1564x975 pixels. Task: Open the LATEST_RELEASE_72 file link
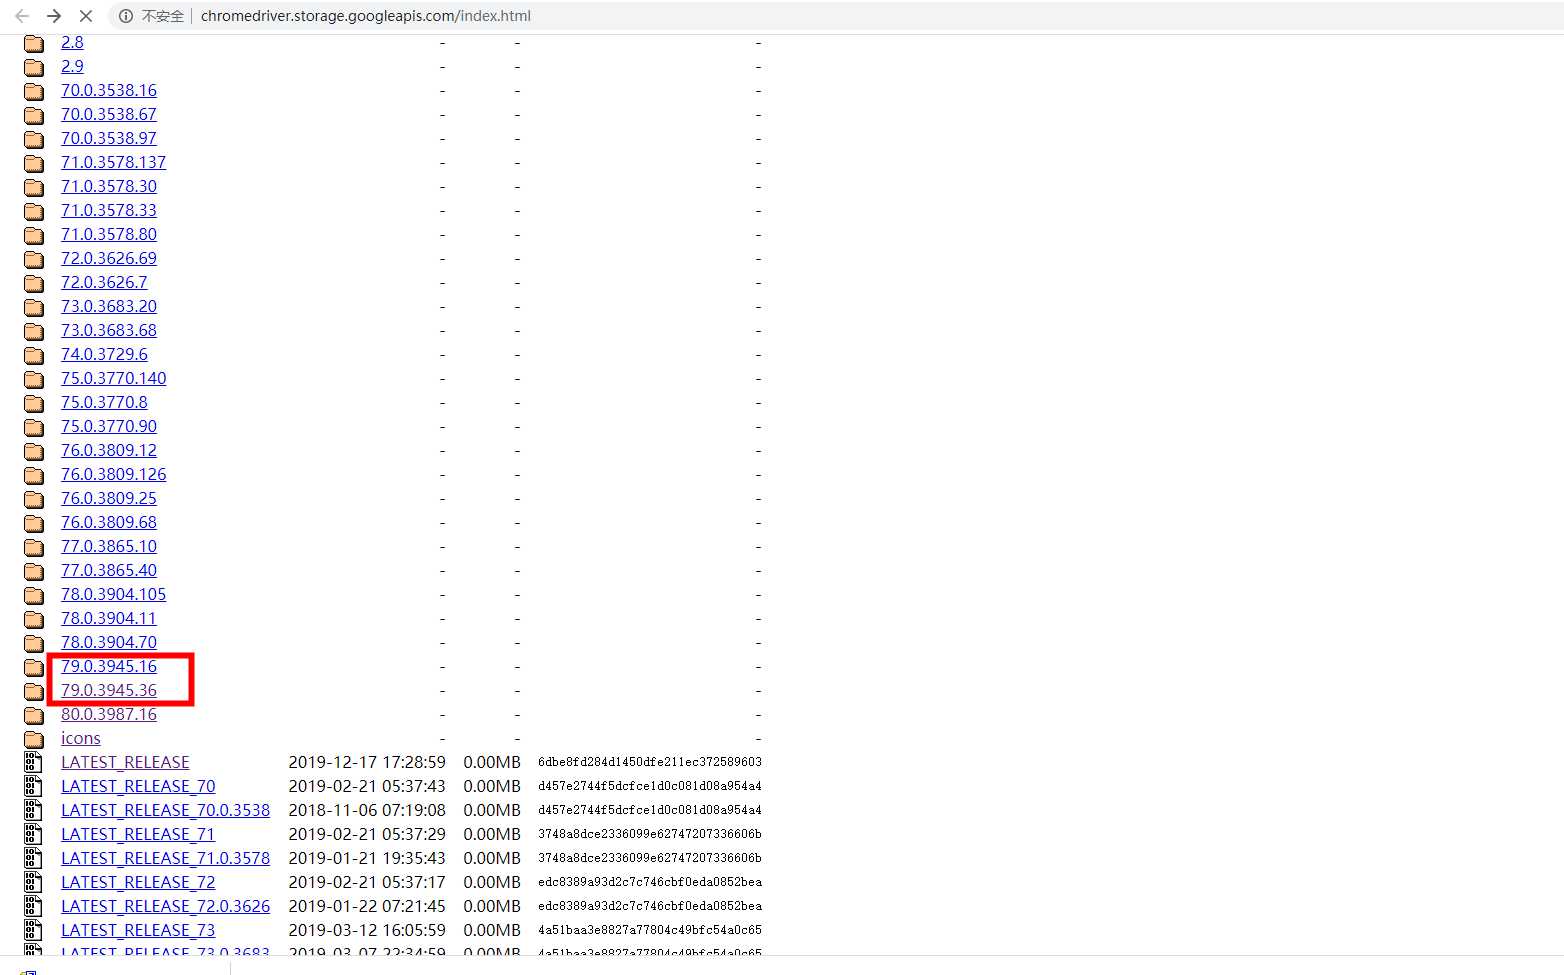pyautogui.click(x=138, y=882)
